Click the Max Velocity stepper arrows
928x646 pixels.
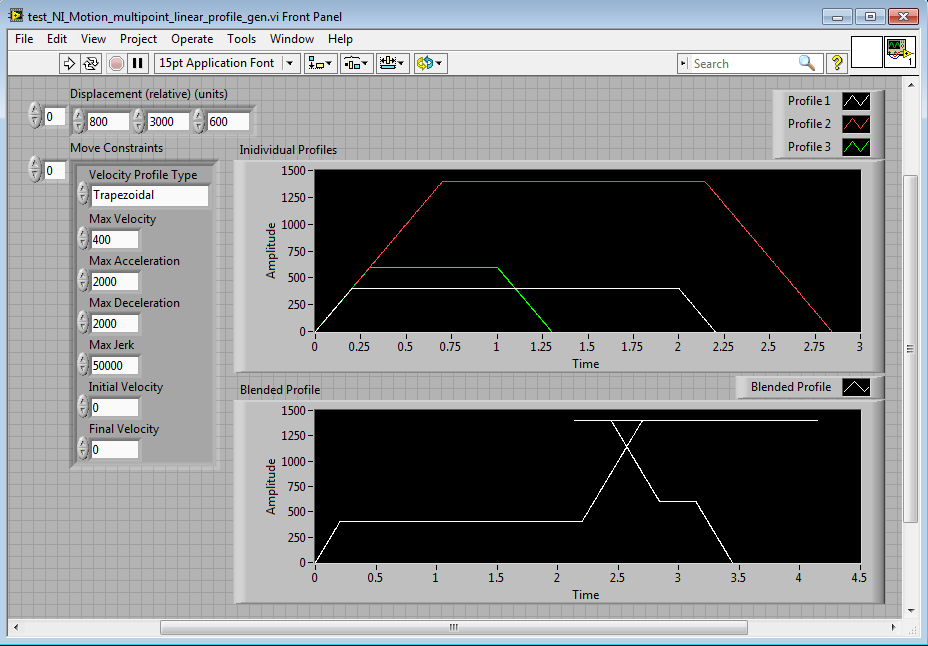tap(83, 239)
